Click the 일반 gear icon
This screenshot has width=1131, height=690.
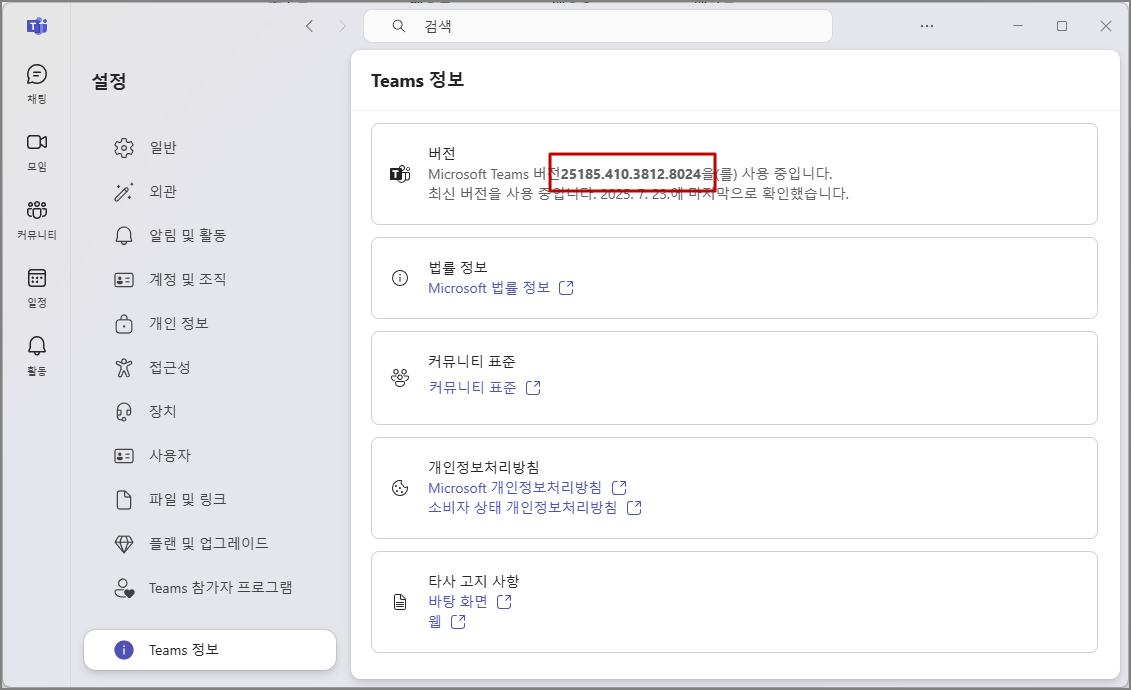124,148
